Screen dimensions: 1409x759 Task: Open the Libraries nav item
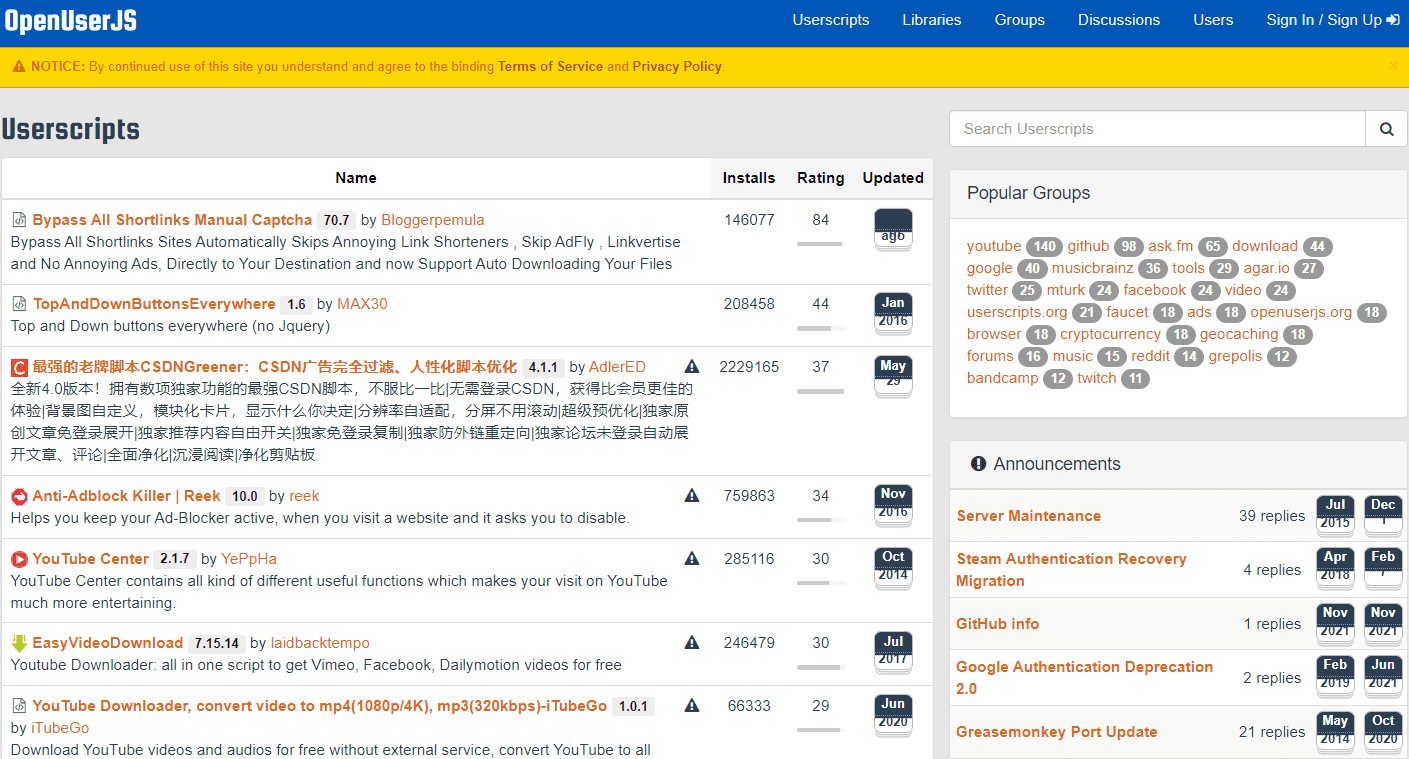click(x=931, y=20)
